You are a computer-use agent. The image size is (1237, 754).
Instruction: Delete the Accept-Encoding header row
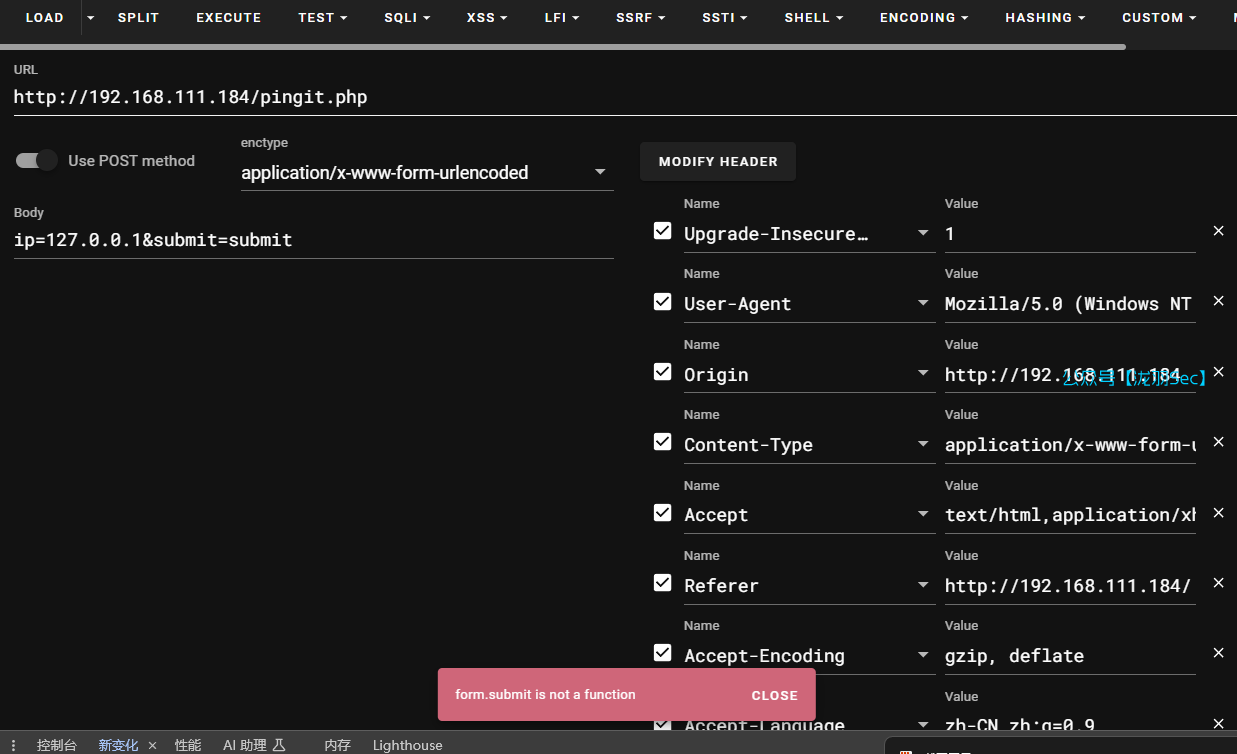(x=1218, y=653)
